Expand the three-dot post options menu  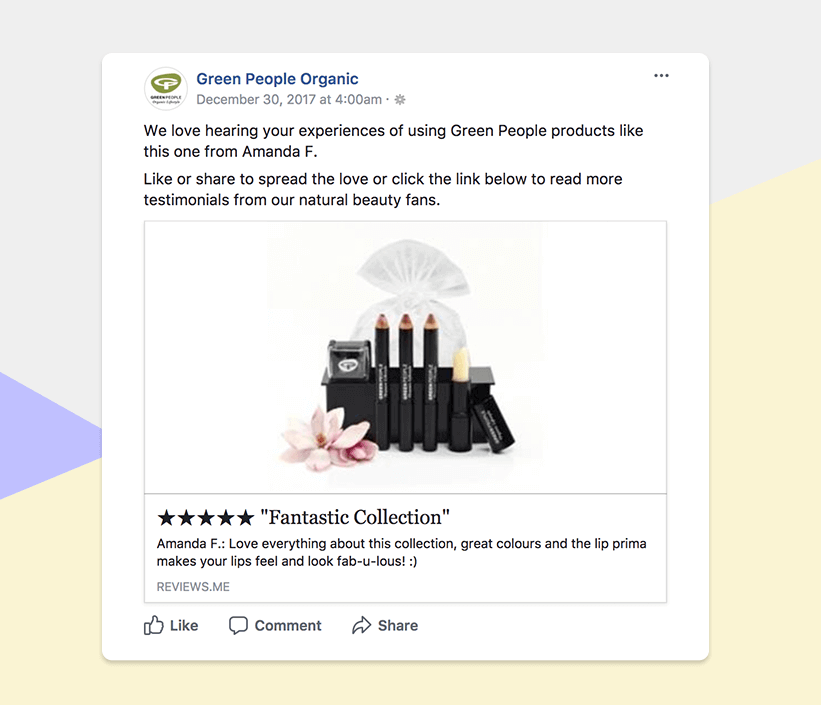click(661, 76)
